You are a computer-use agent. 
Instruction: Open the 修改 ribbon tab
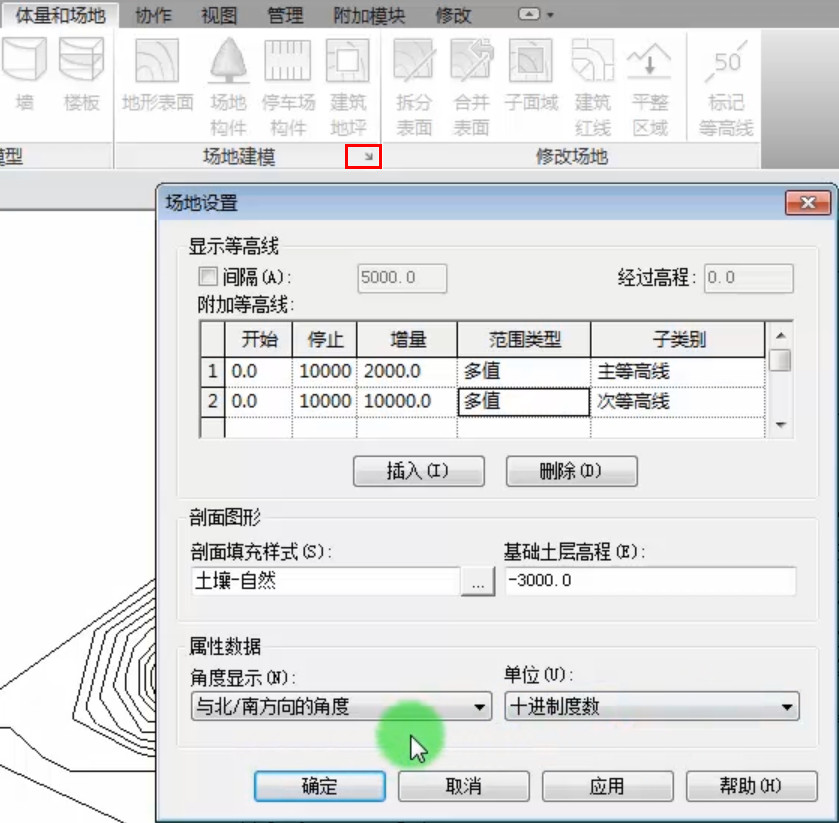pos(453,15)
